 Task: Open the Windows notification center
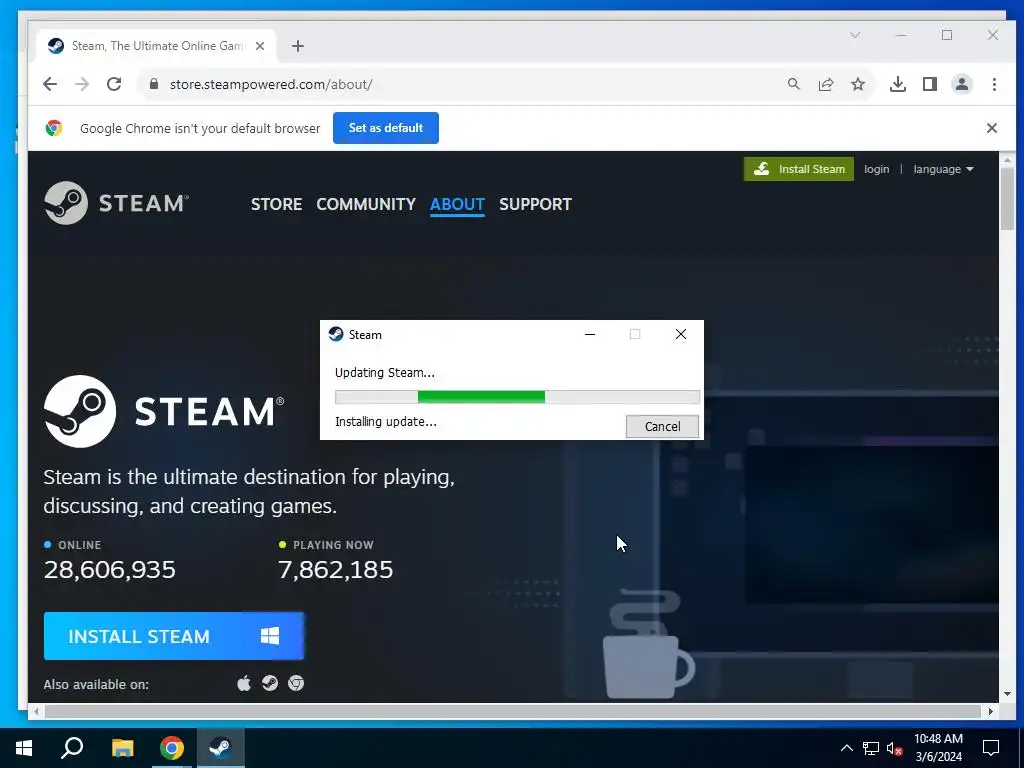(x=991, y=748)
